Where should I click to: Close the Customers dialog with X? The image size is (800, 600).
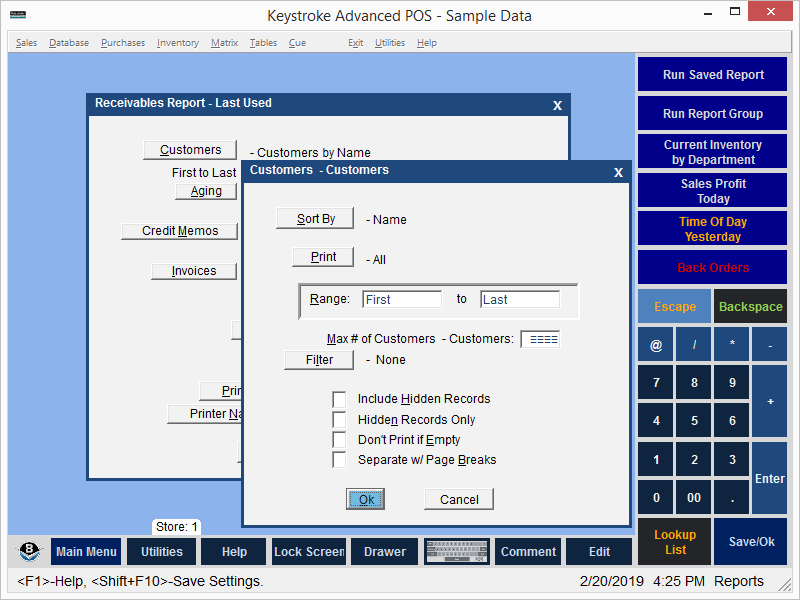tap(618, 172)
